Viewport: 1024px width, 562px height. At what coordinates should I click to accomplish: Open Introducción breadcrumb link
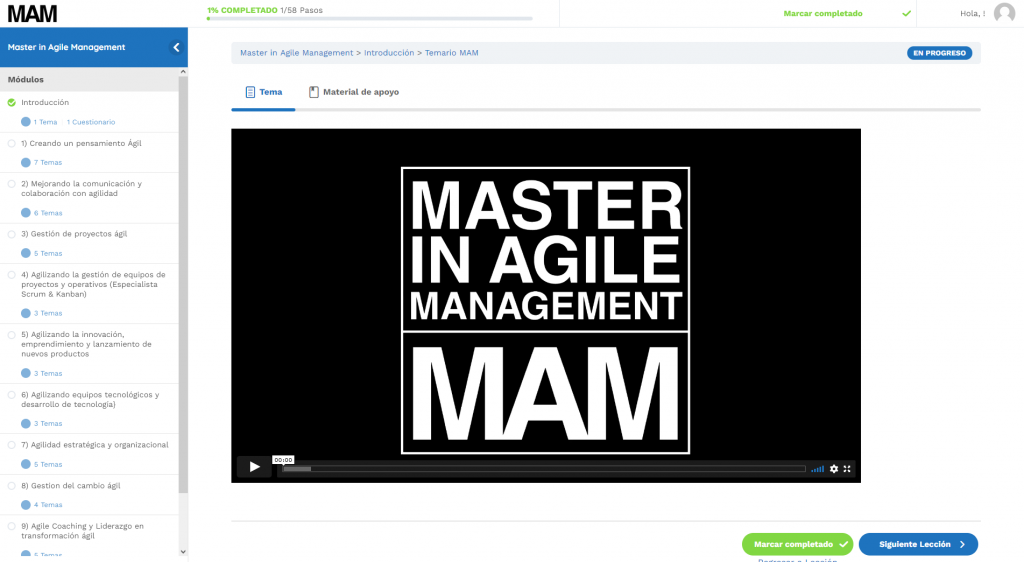point(389,53)
